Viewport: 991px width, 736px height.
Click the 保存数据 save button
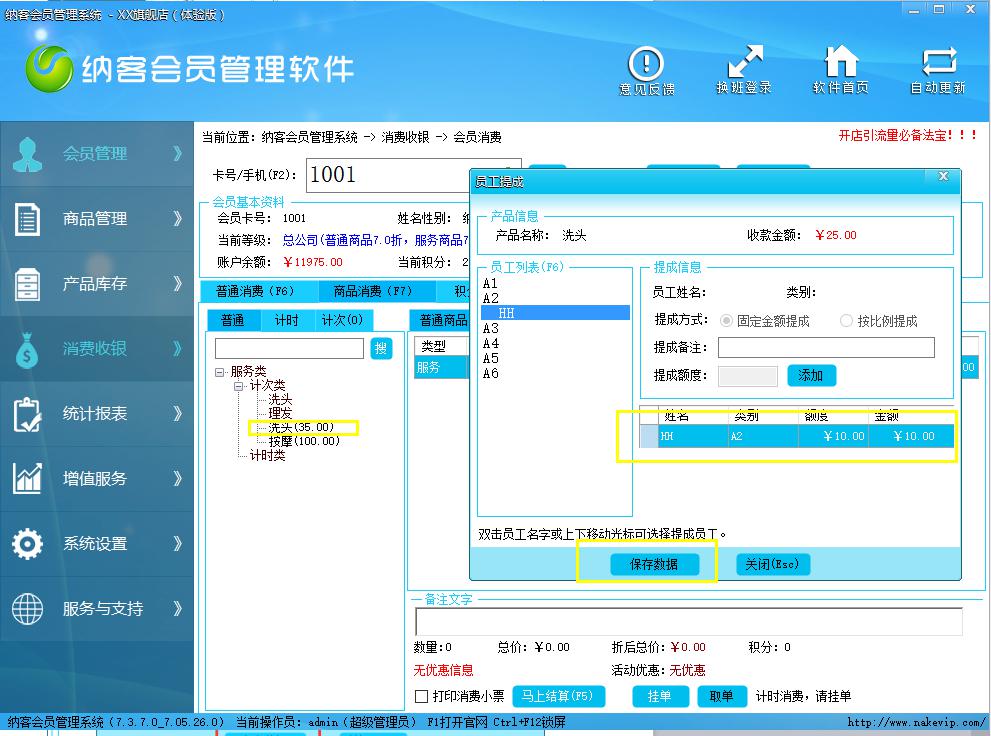point(653,564)
